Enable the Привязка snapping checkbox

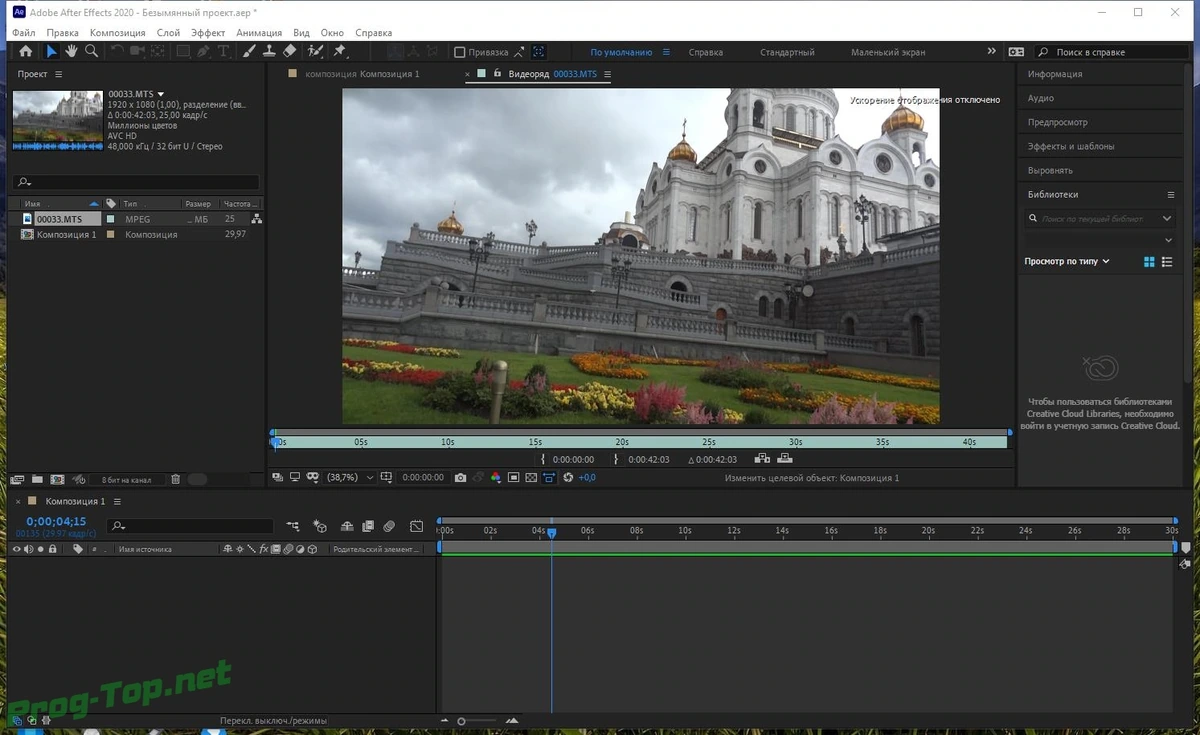point(460,52)
